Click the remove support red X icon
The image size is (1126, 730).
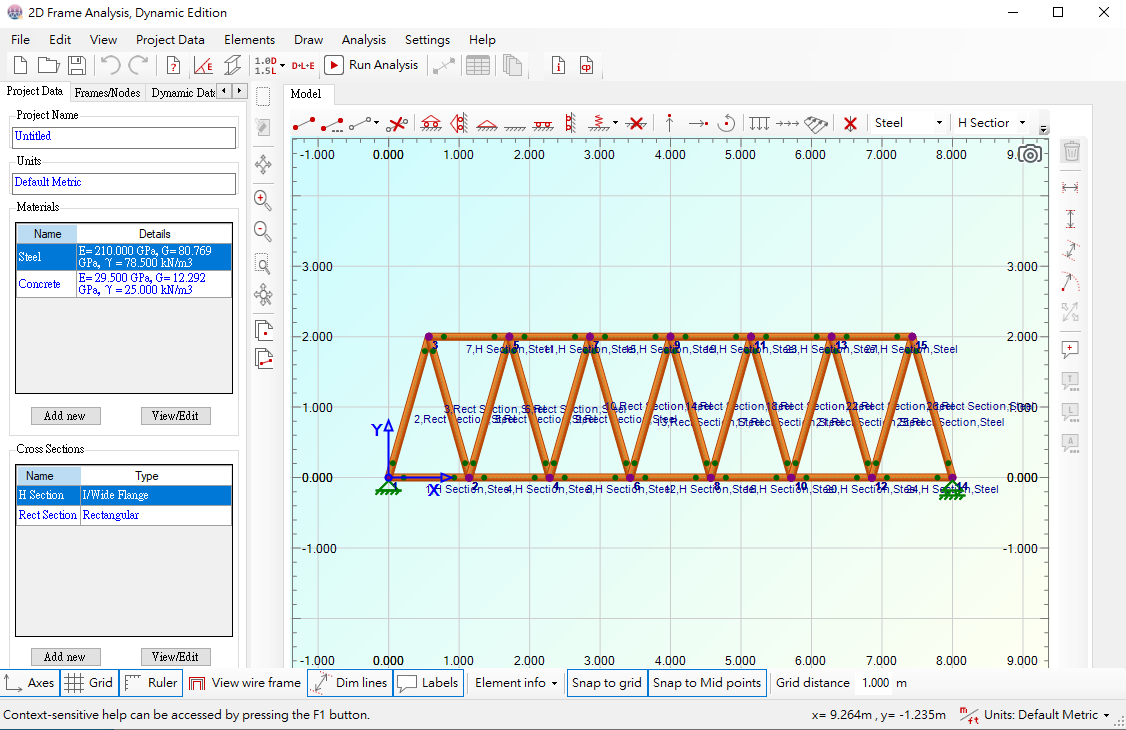636,123
